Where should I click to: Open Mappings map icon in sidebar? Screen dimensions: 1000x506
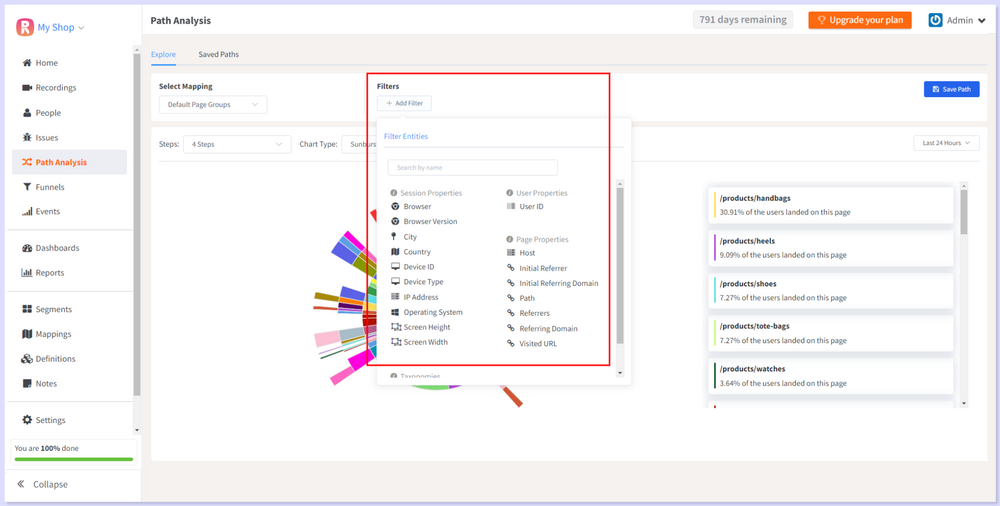click(x=27, y=334)
